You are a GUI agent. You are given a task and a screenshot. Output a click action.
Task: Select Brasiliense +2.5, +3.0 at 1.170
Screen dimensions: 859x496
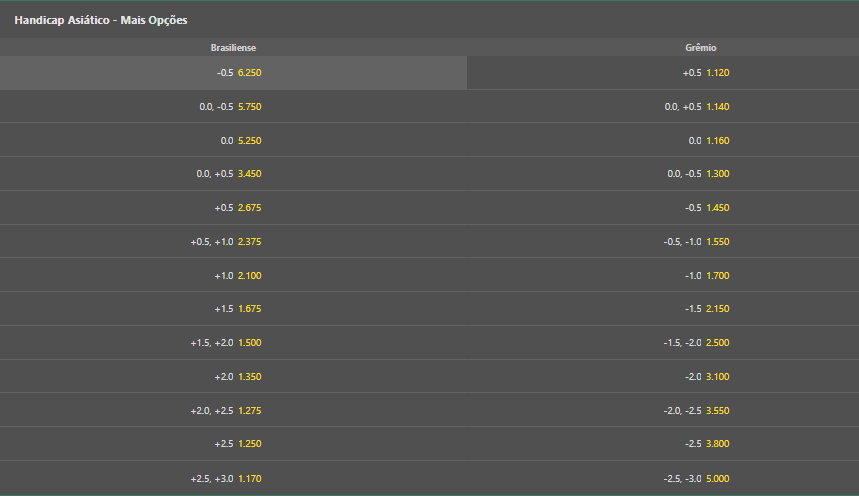233,478
